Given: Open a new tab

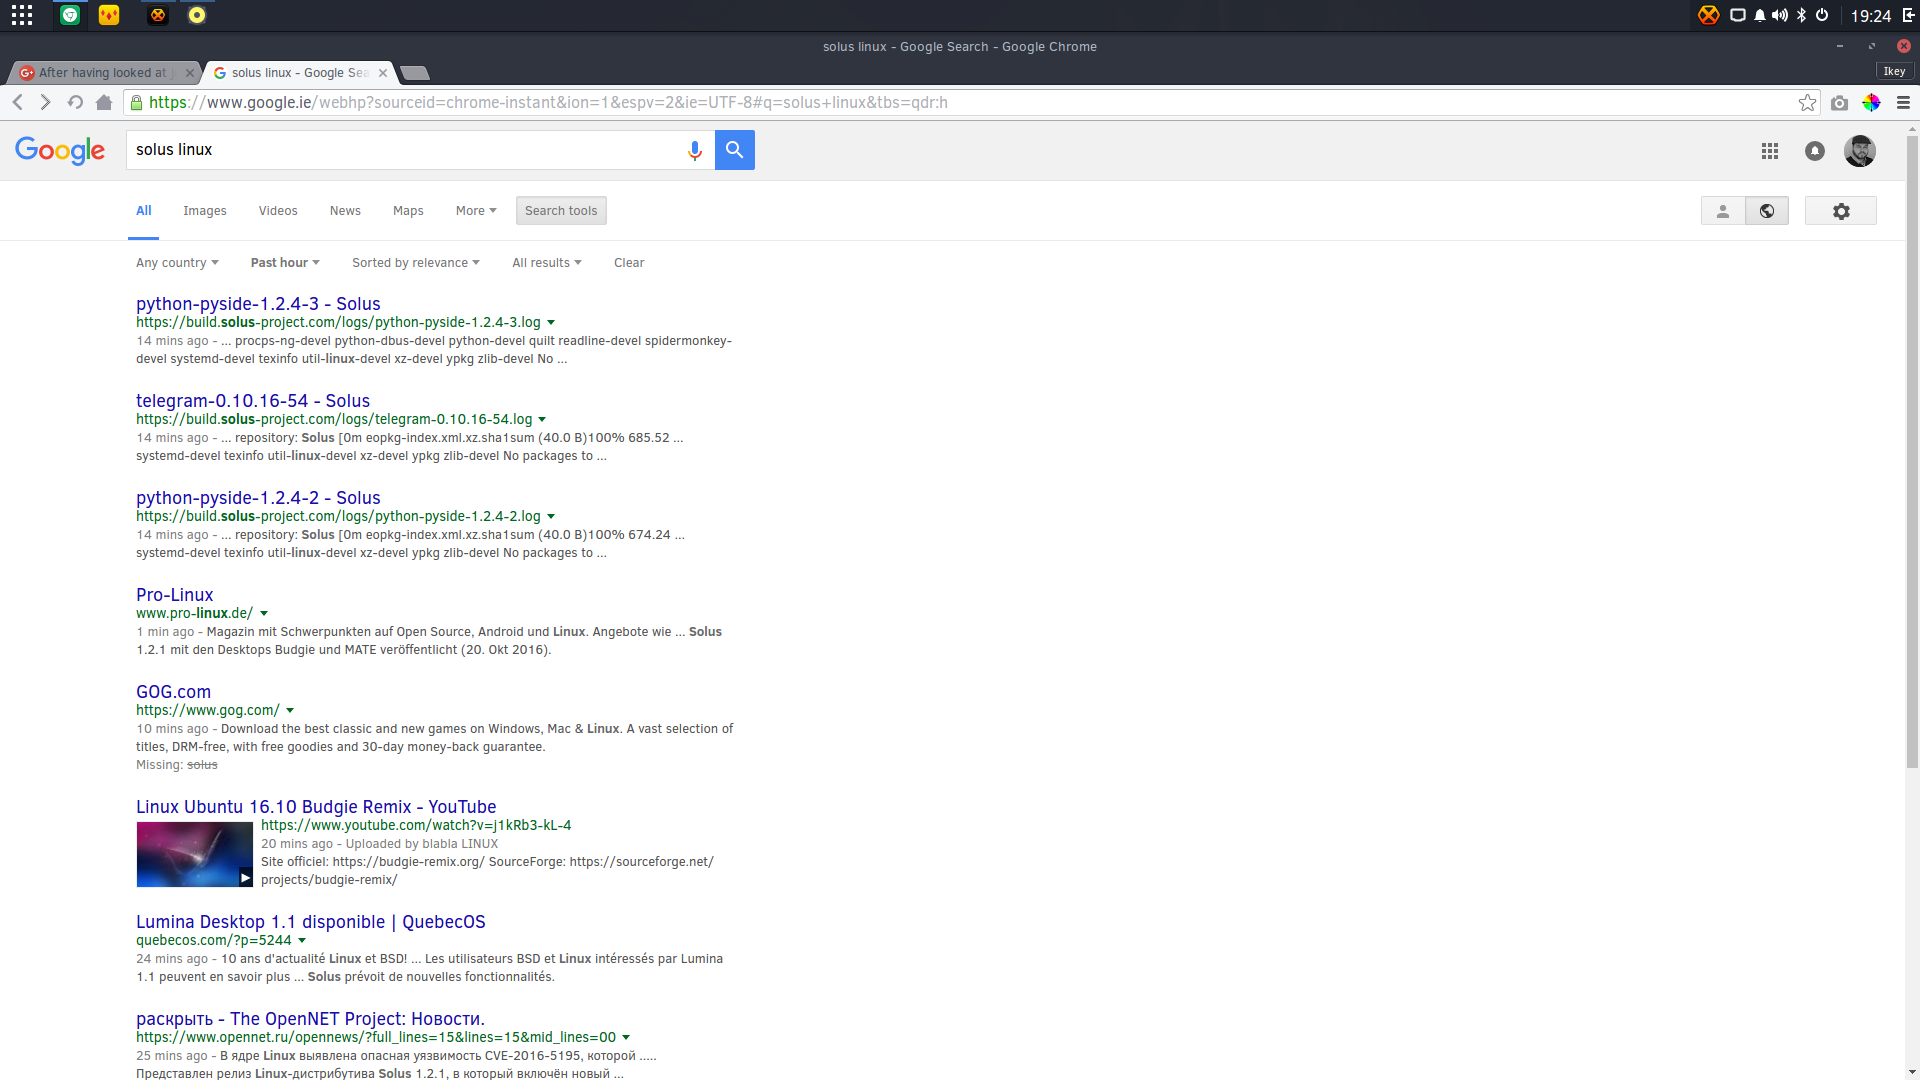Looking at the screenshot, I should (415, 73).
